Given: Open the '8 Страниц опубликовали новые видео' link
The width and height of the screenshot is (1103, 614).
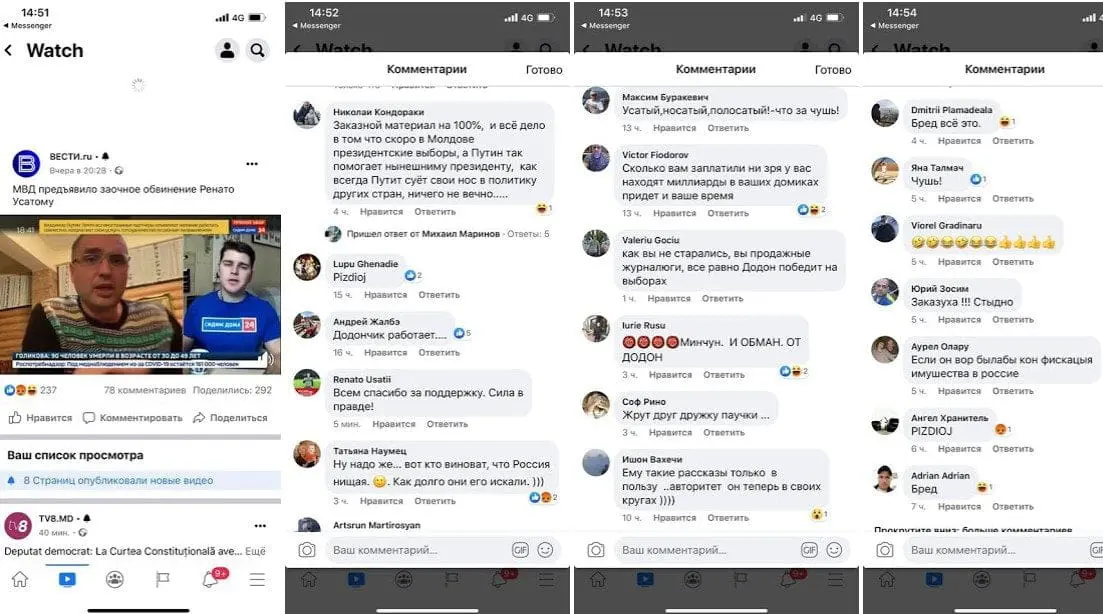Looking at the screenshot, I should click(x=118, y=480).
